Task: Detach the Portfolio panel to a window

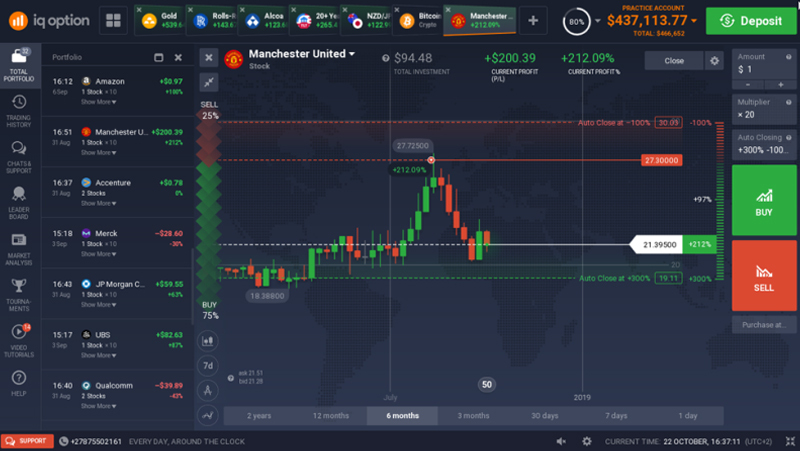Action: (159, 57)
